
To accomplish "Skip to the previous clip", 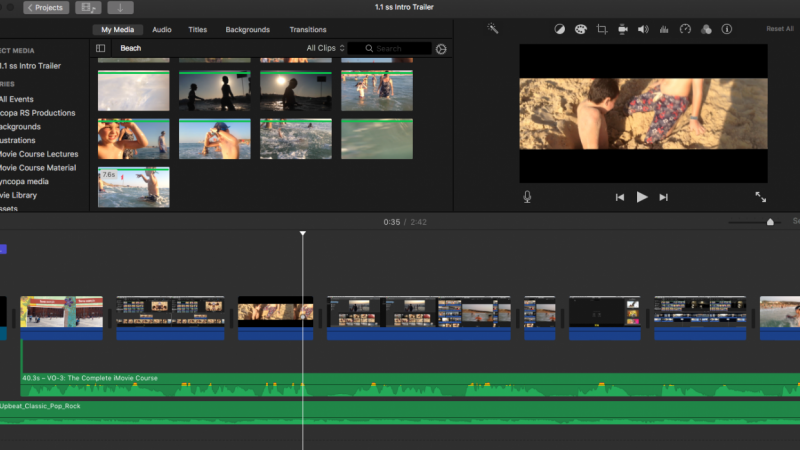I will [x=619, y=197].
